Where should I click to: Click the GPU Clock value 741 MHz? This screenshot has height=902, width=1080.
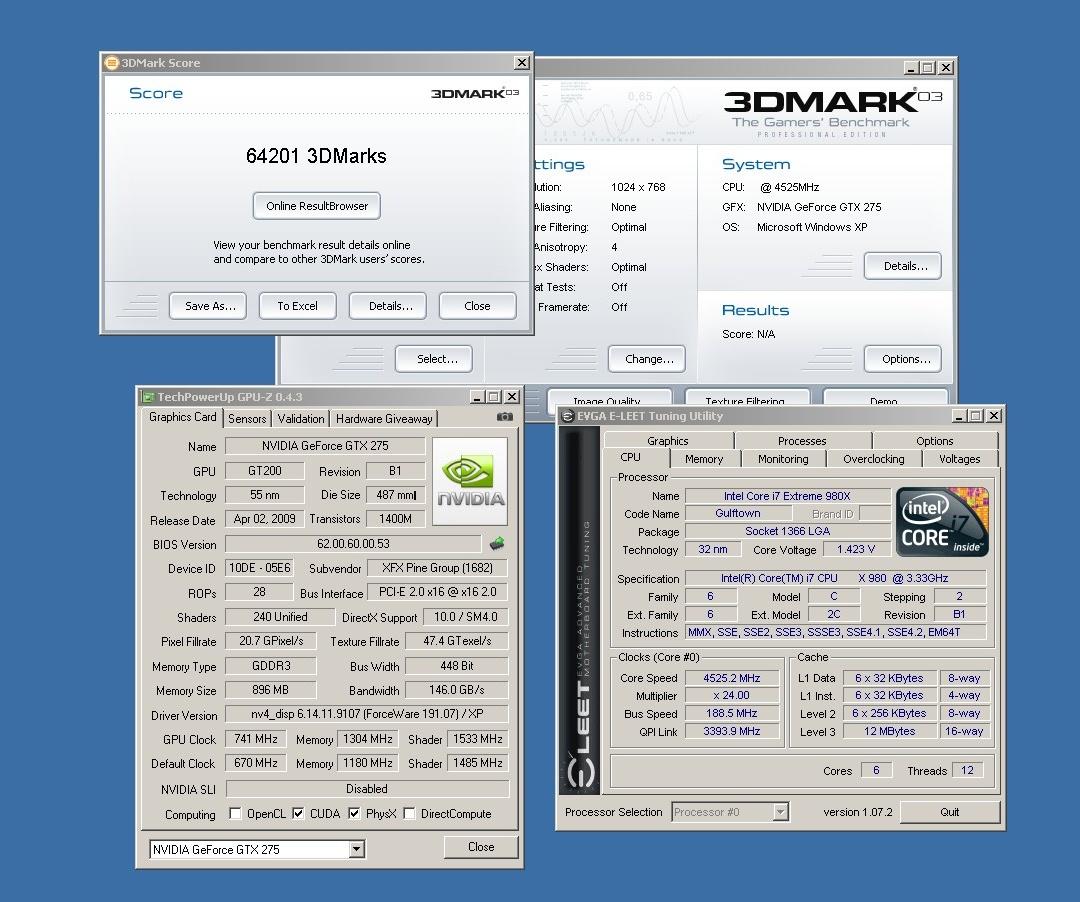256,739
